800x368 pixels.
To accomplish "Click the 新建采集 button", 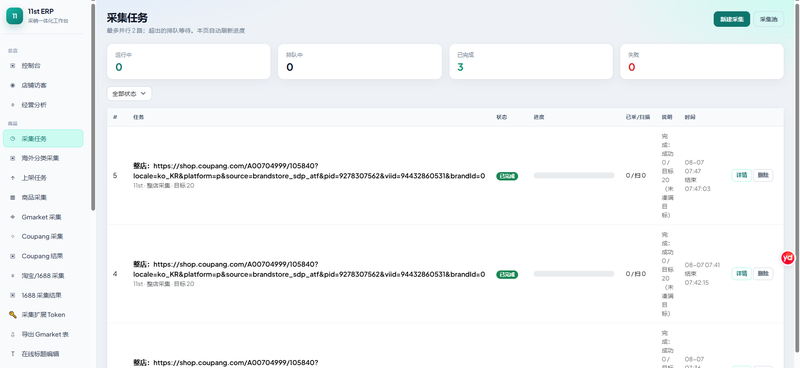I will click(x=732, y=19).
